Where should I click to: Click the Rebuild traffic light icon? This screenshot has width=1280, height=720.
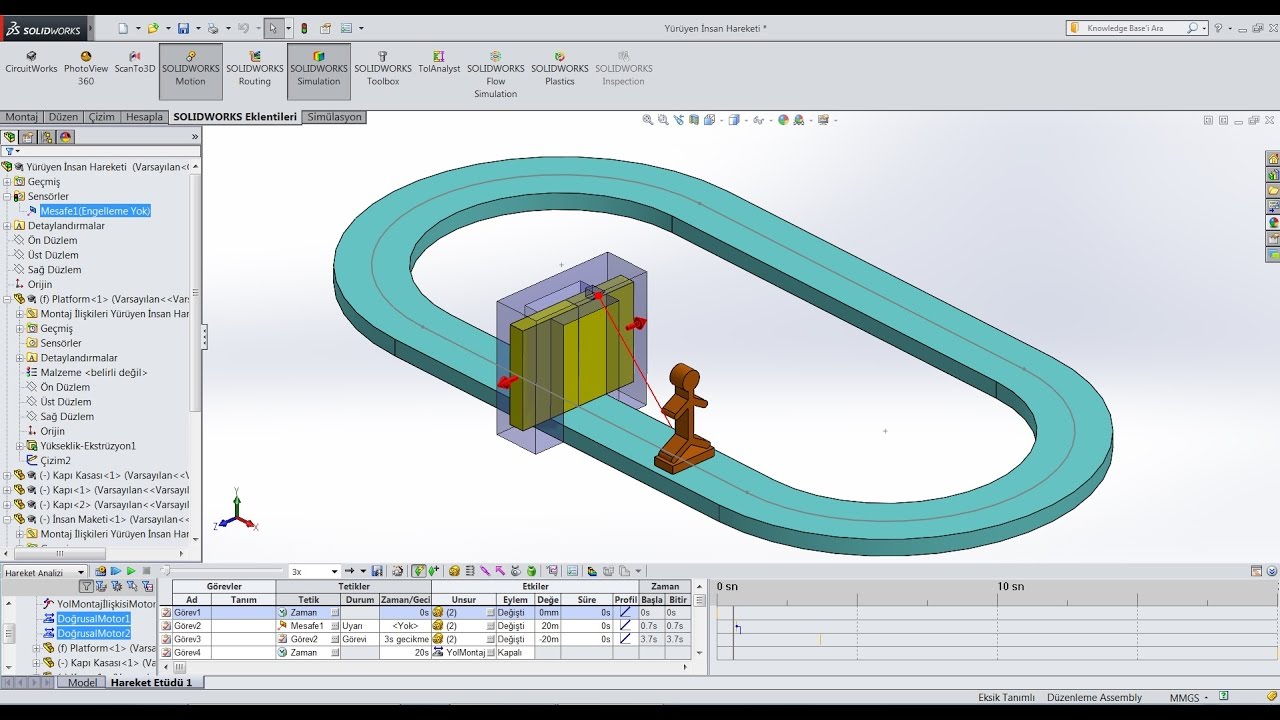click(x=305, y=29)
